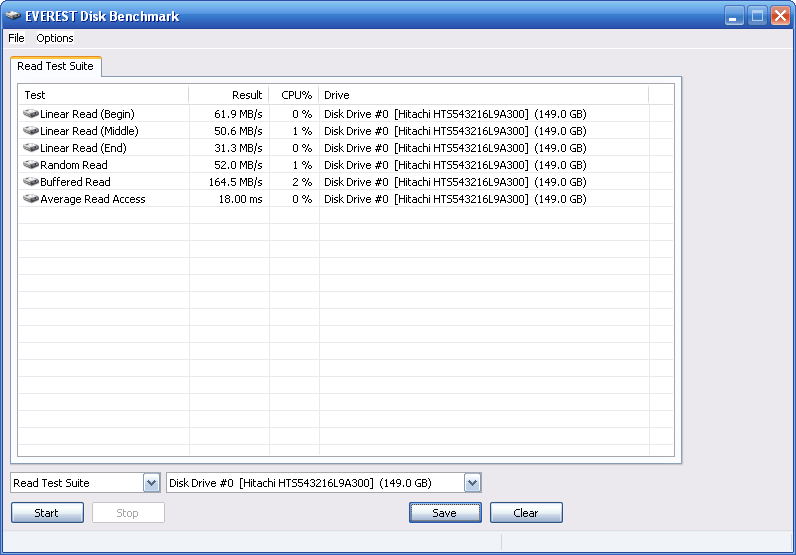Screen dimensions: 796x555
Task: Click the 52.0 MB/s result value
Action: pyautogui.click(x=238, y=165)
